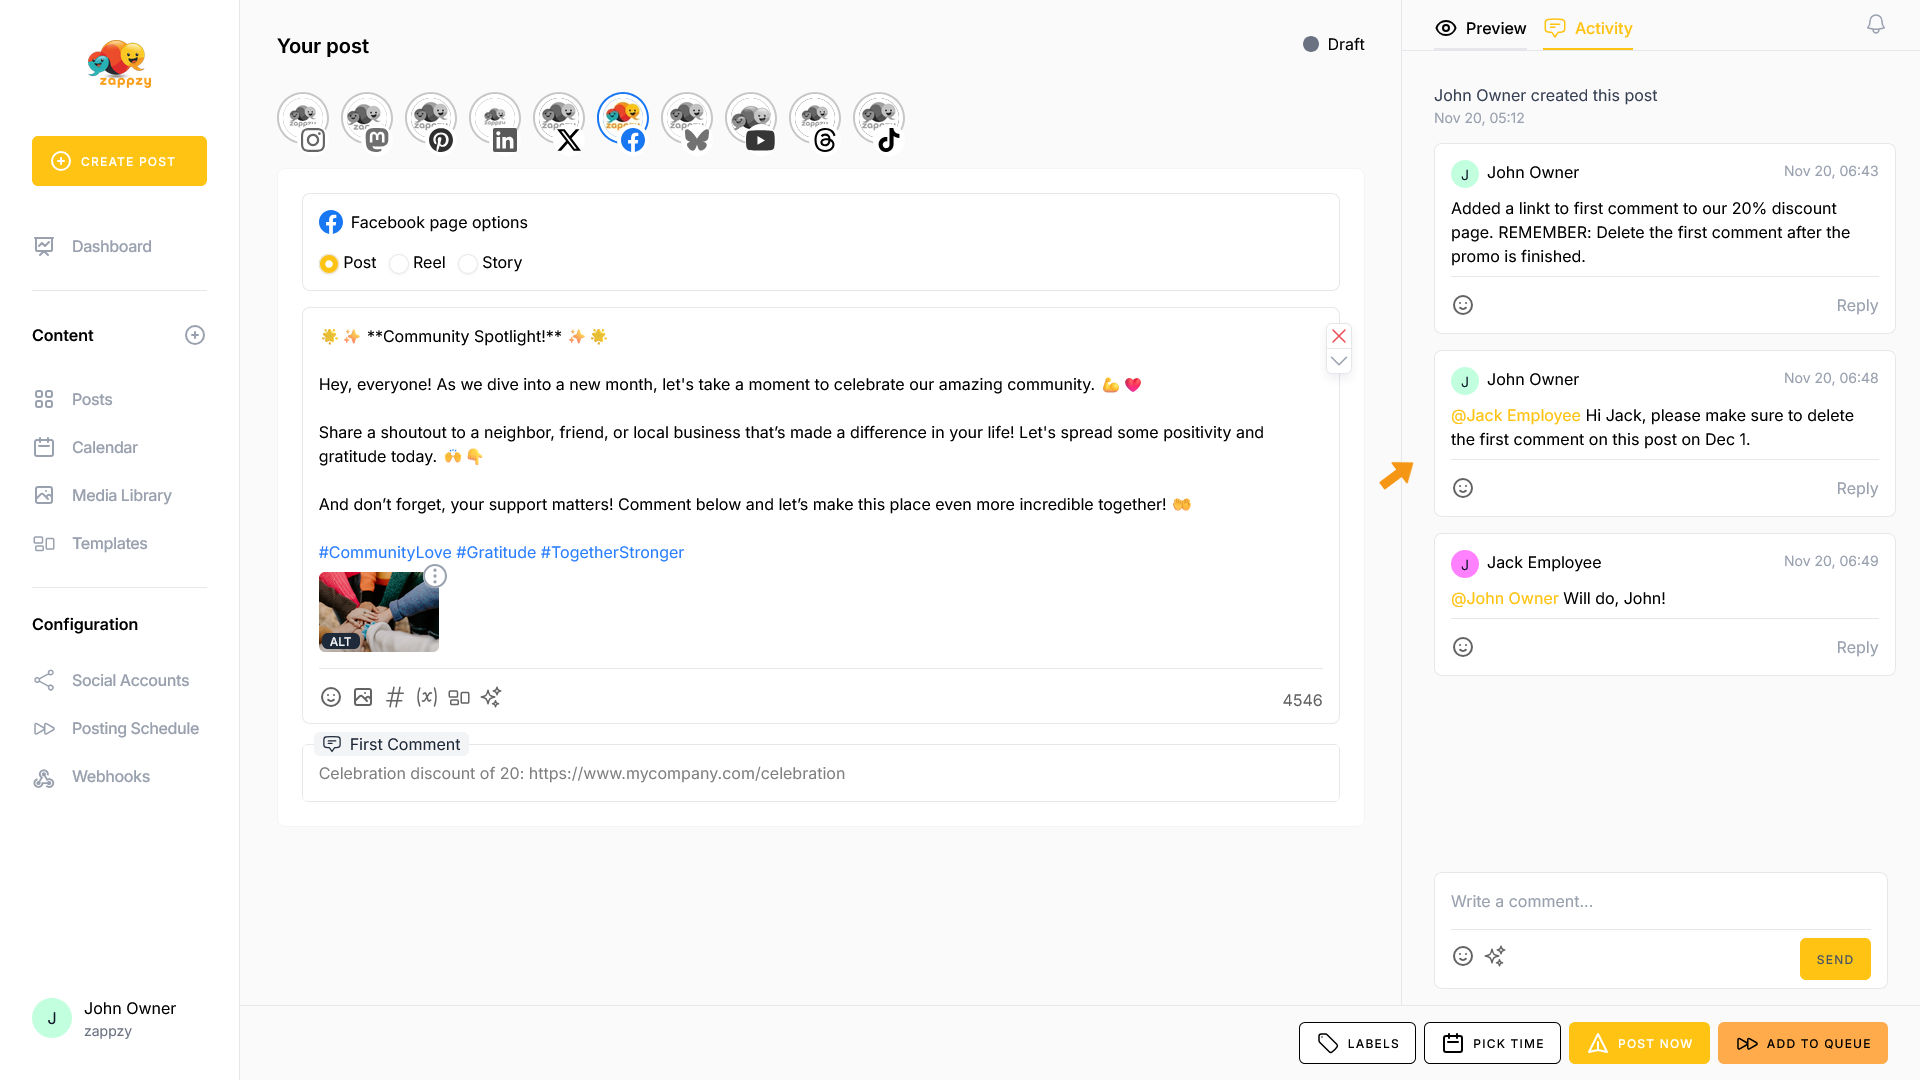Open the emoji picker in post editor
Screen dimensions: 1920x1080
[x=331, y=697]
